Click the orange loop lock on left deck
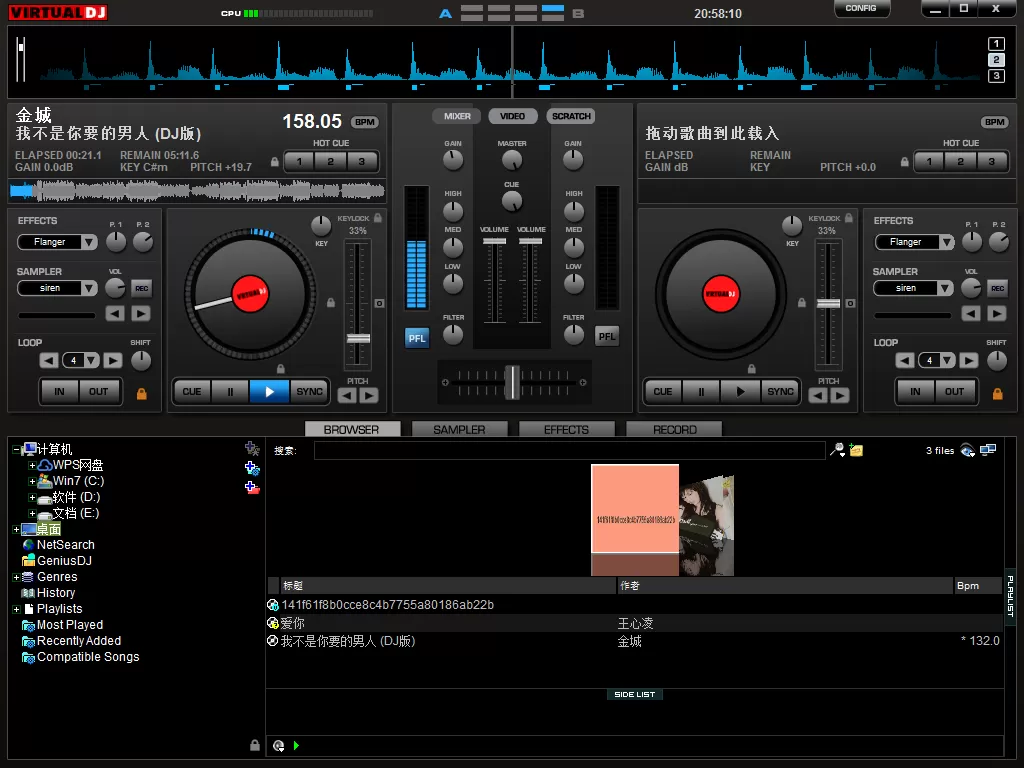1024x768 pixels. point(141,393)
